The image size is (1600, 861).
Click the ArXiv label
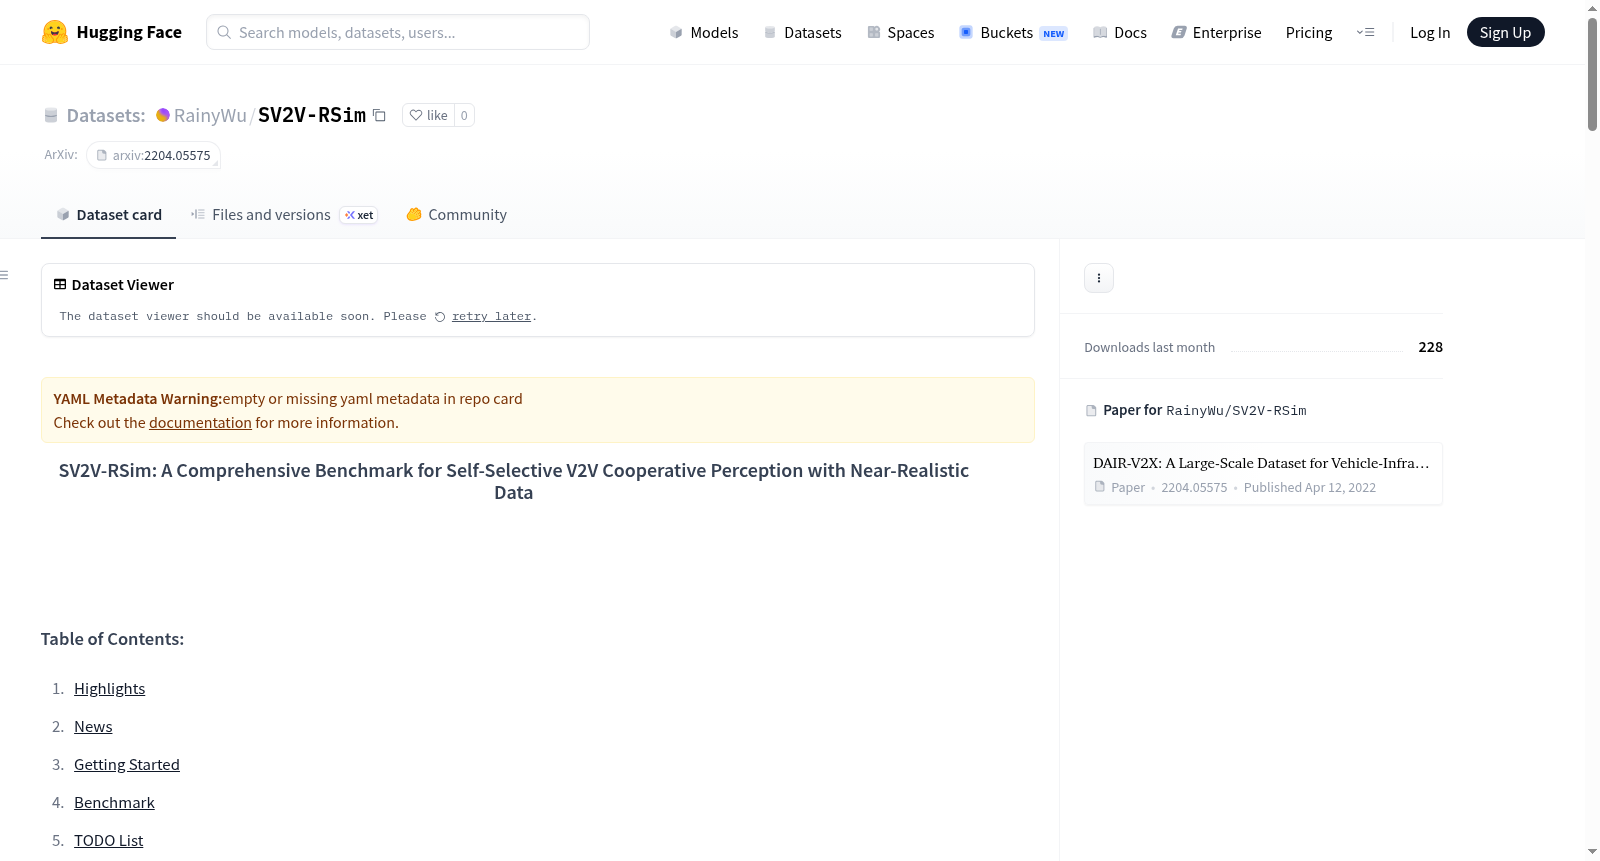61,155
